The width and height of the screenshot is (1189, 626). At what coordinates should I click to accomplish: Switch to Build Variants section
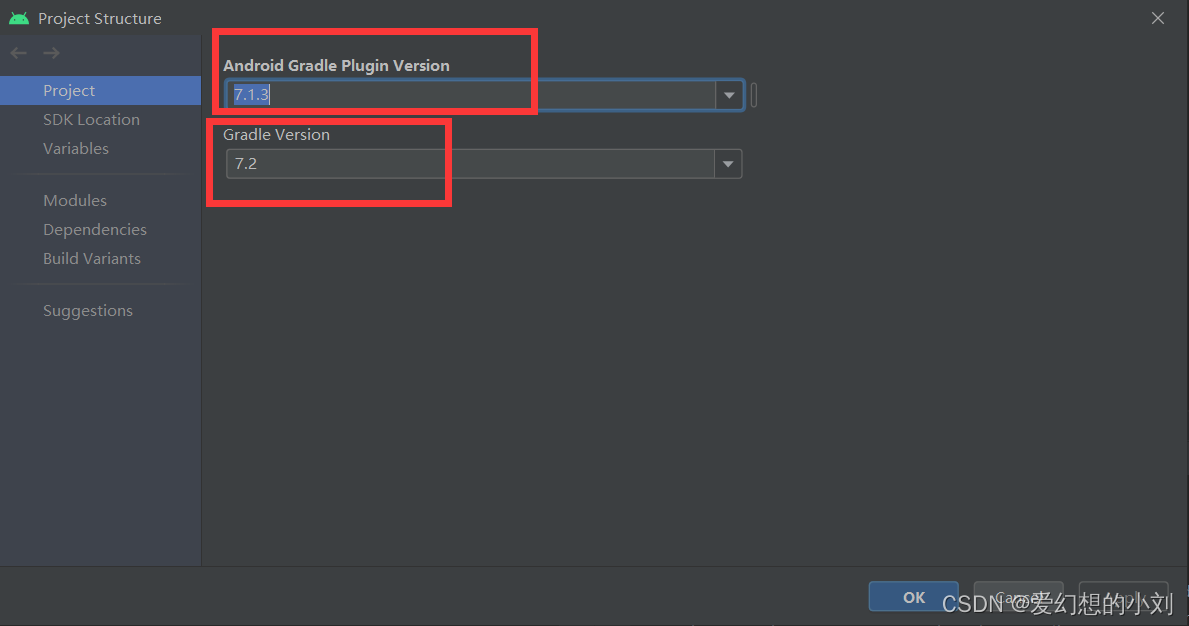click(92, 258)
